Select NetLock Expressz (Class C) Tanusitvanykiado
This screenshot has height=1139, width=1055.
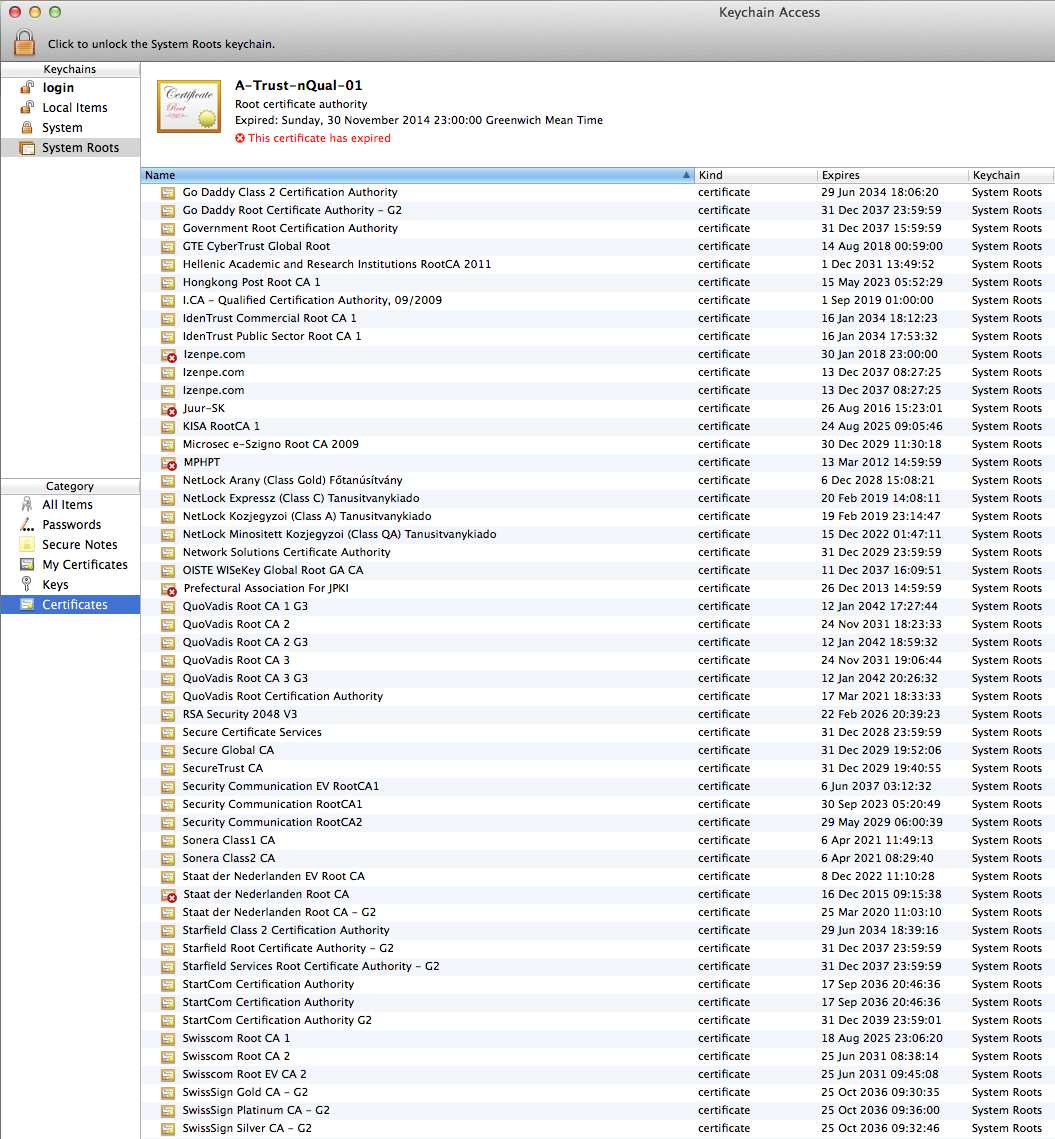pyautogui.click(x=597, y=498)
